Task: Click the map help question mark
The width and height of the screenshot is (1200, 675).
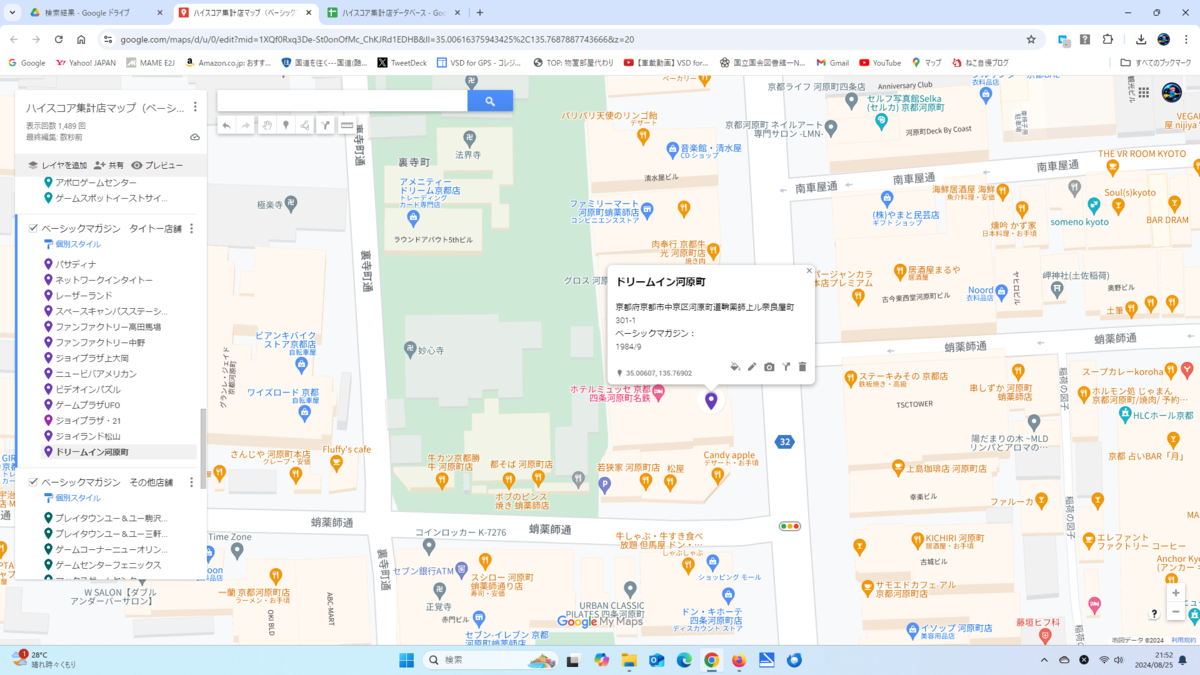Action: (x=1154, y=613)
